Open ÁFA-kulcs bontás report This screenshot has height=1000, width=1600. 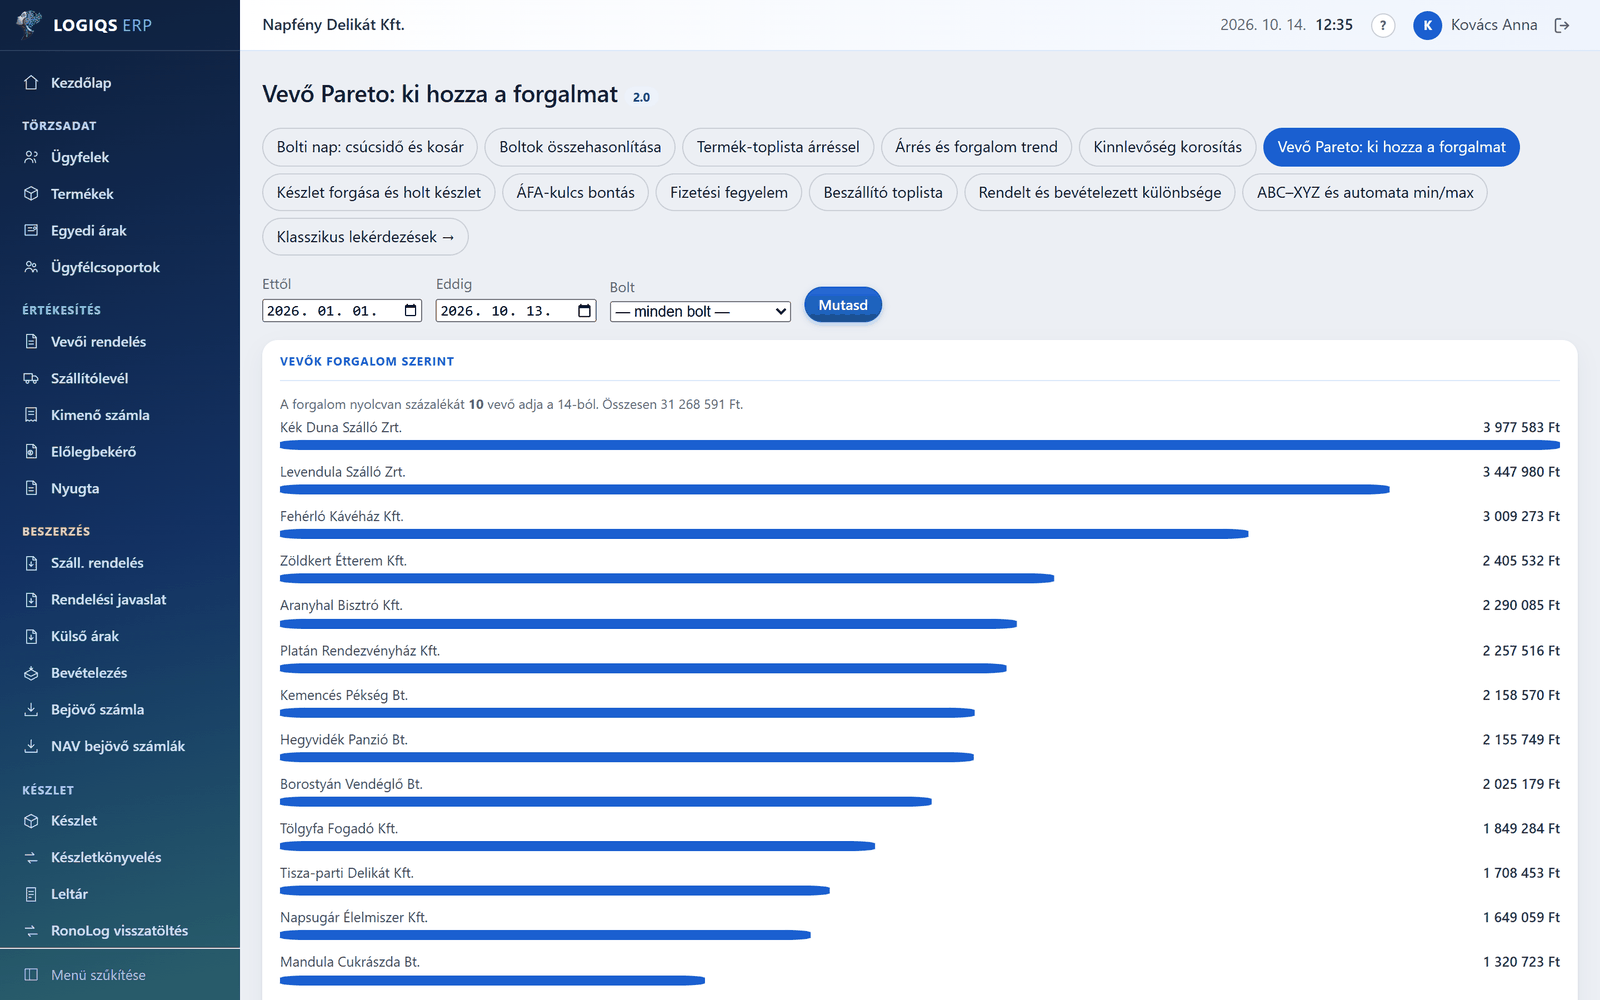point(576,192)
